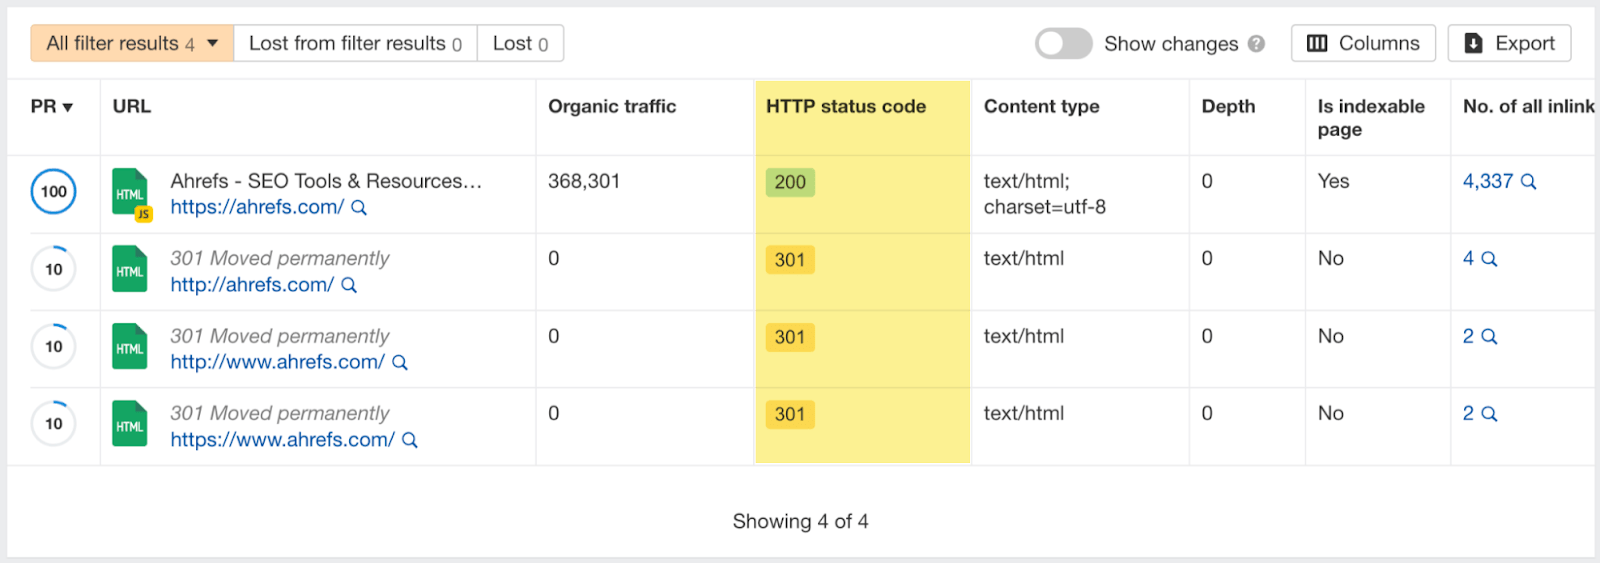Click the Export button
The height and width of the screenshot is (563, 1600).
click(x=1509, y=43)
